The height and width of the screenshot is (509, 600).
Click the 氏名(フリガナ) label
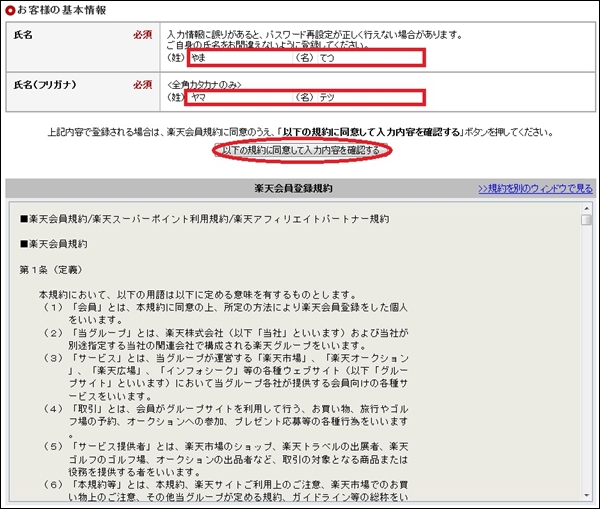click(45, 85)
